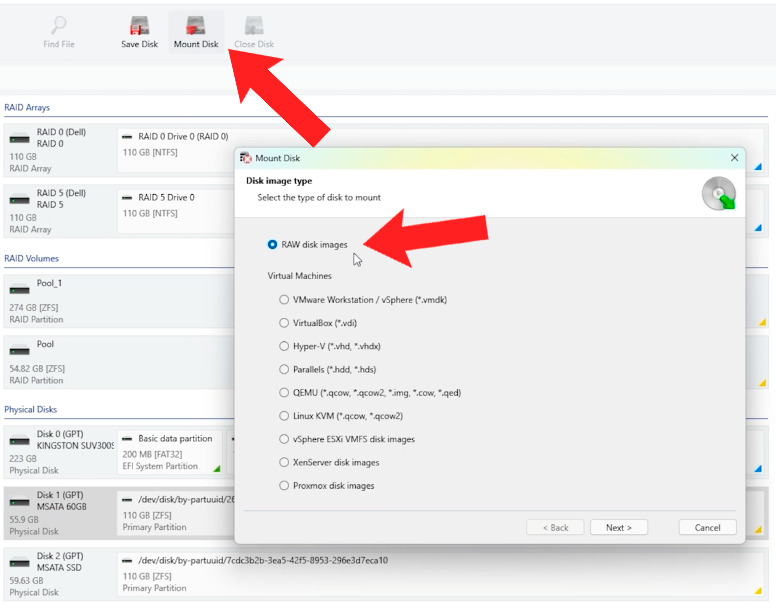This screenshot has height=615, width=776.
Task: Click blue corner marker on RAID 5 row
Action: (x=758, y=228)
